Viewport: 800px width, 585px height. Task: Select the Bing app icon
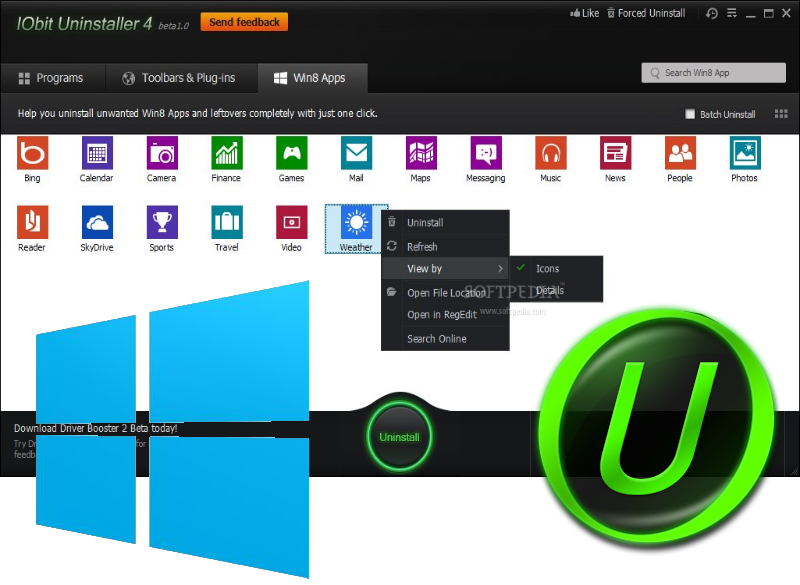pyautogui.click(x=33, y=154)
